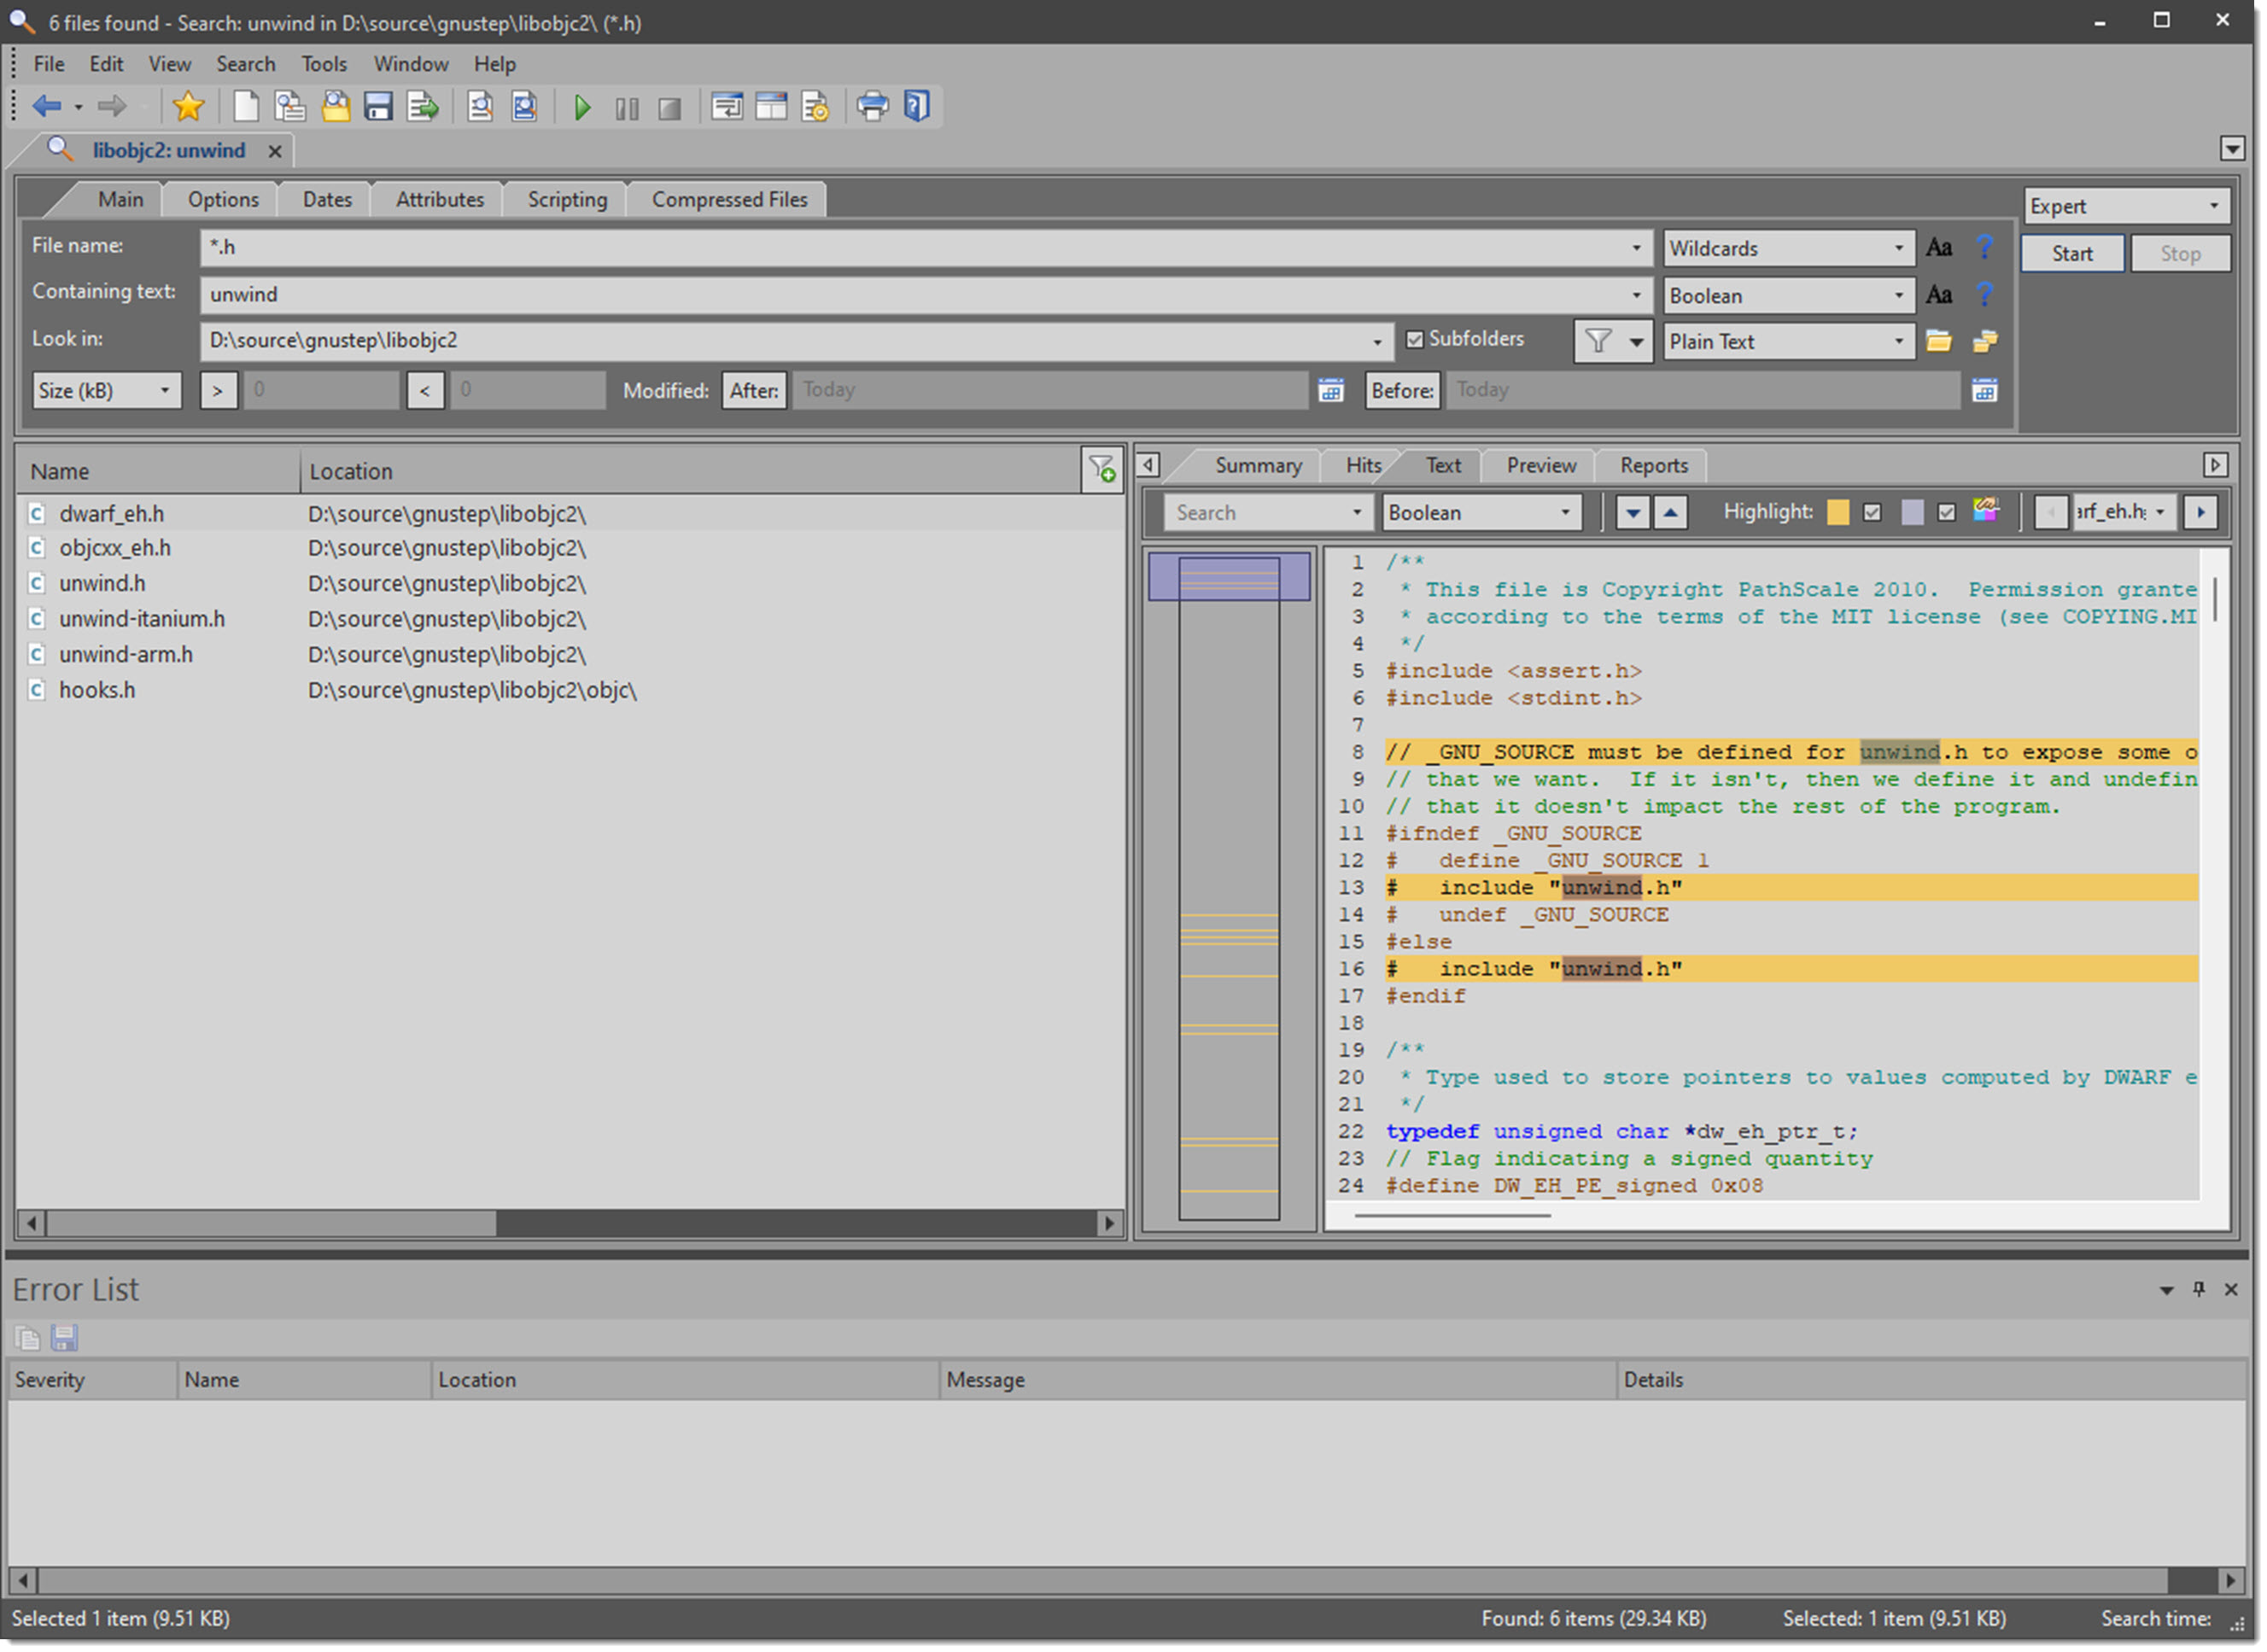Jump to next hit with down arrow
This screenshot has width=2267, height=1652.
click(x=1633, y=514)
